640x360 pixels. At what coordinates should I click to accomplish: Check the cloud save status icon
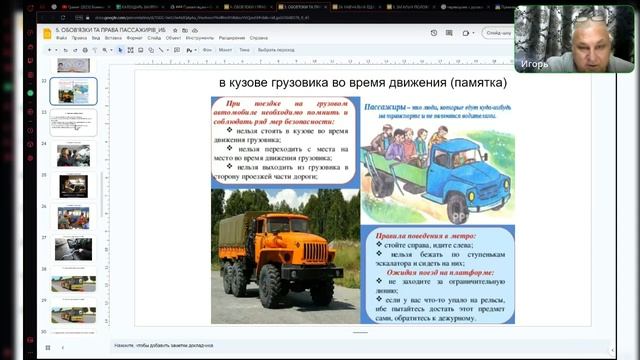pos(195,30)
